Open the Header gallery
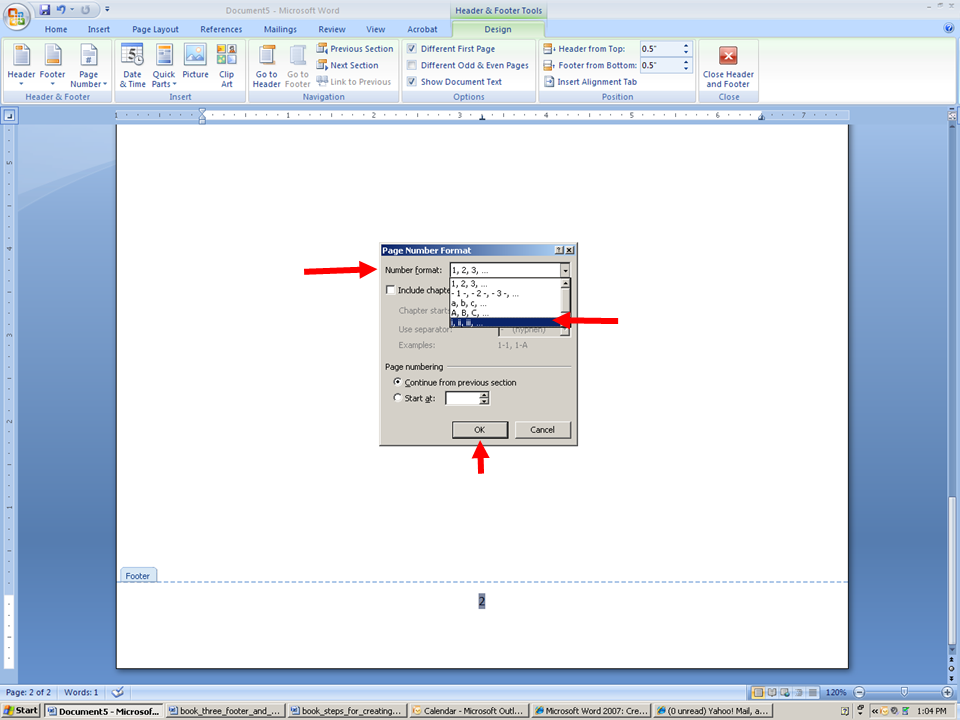 (x=21, y=66)
